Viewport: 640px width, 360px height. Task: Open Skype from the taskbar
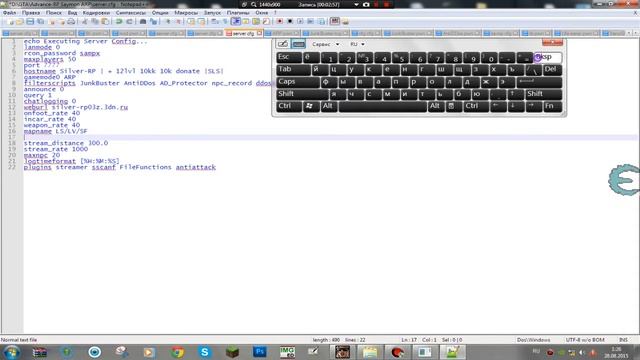click(x=204, y=352)
